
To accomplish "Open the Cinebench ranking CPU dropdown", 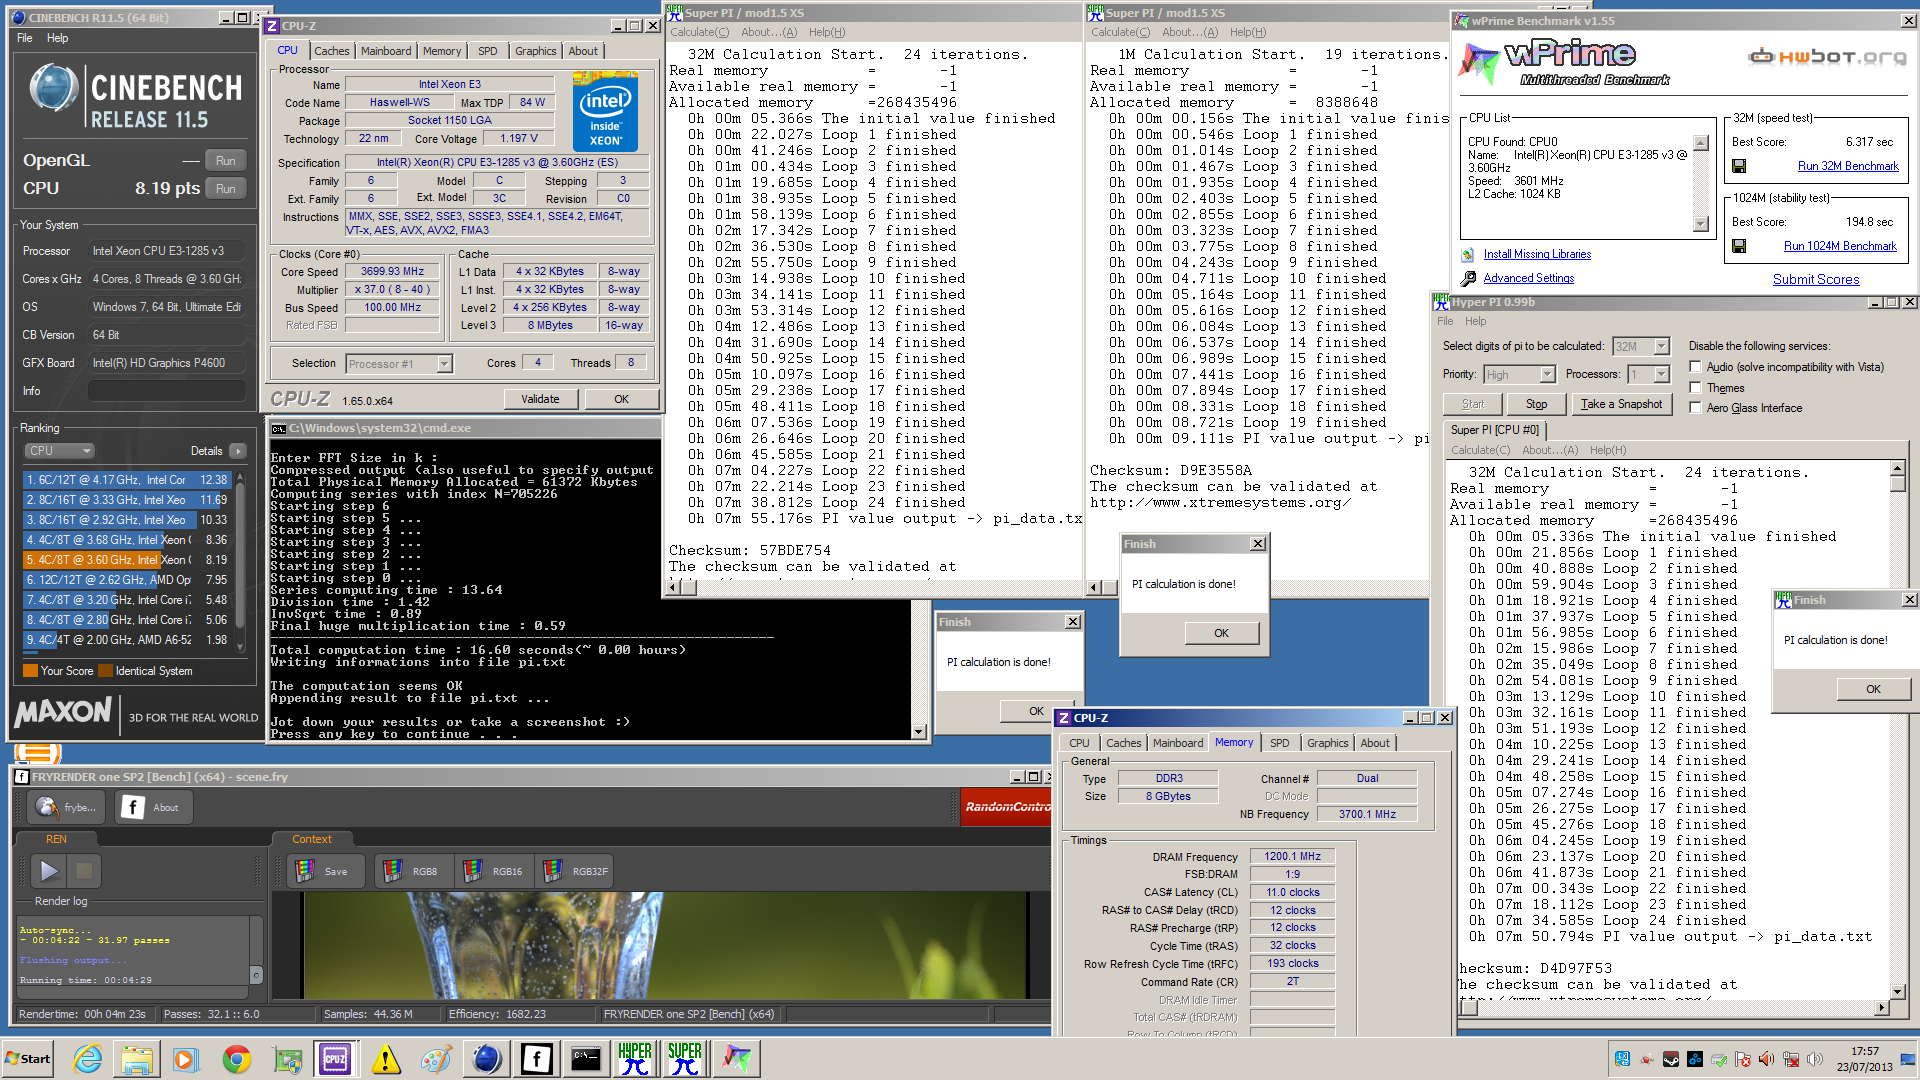I will tap(58, 451).
